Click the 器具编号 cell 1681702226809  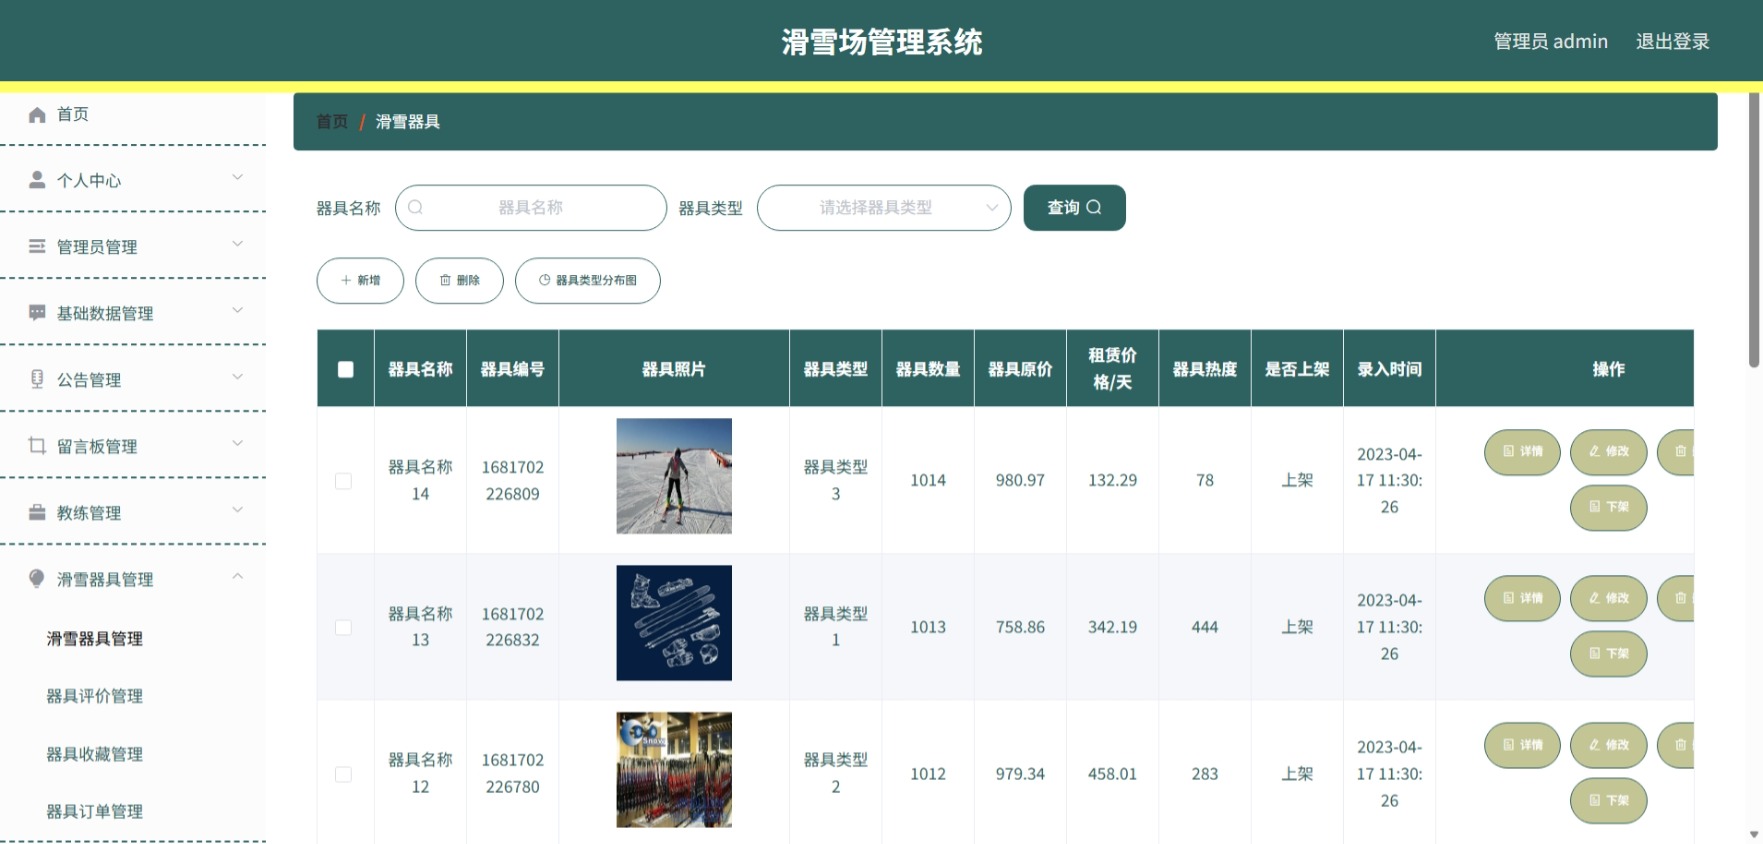pyautogui.click(x=512, y=481)
